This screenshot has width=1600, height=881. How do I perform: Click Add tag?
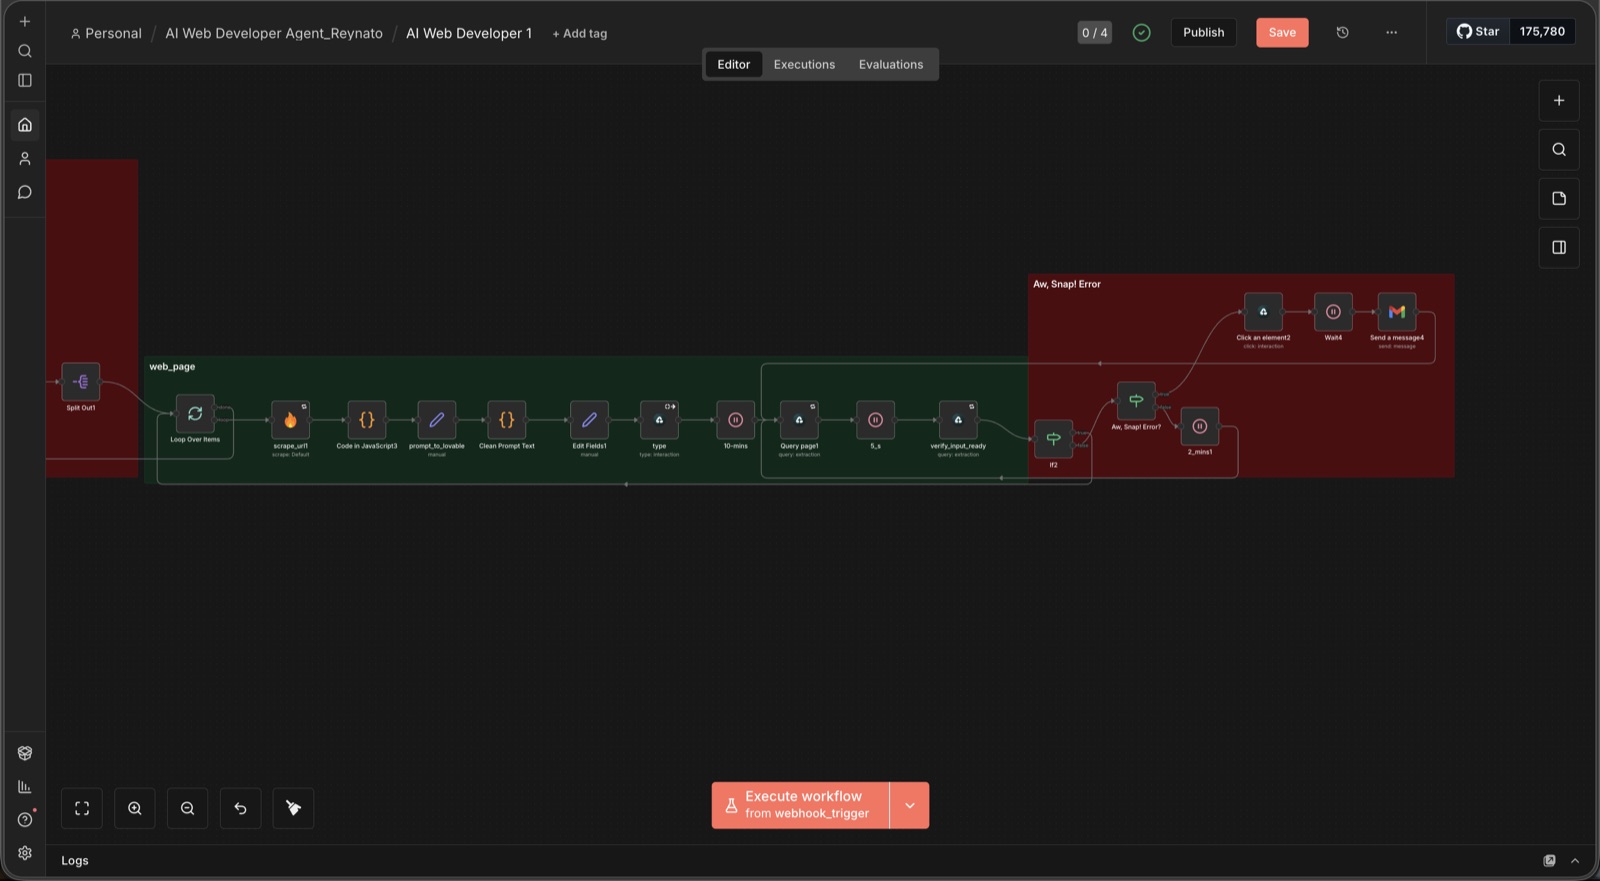580,33
